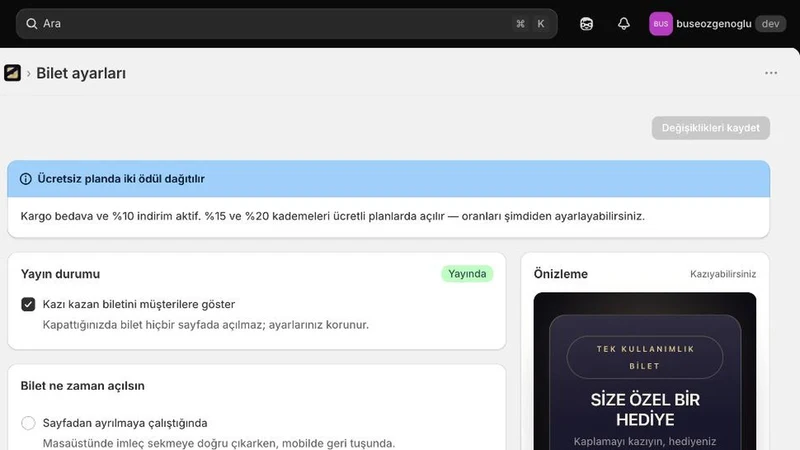Click the Kargo bedava banner description text

(x=333, y=216)
